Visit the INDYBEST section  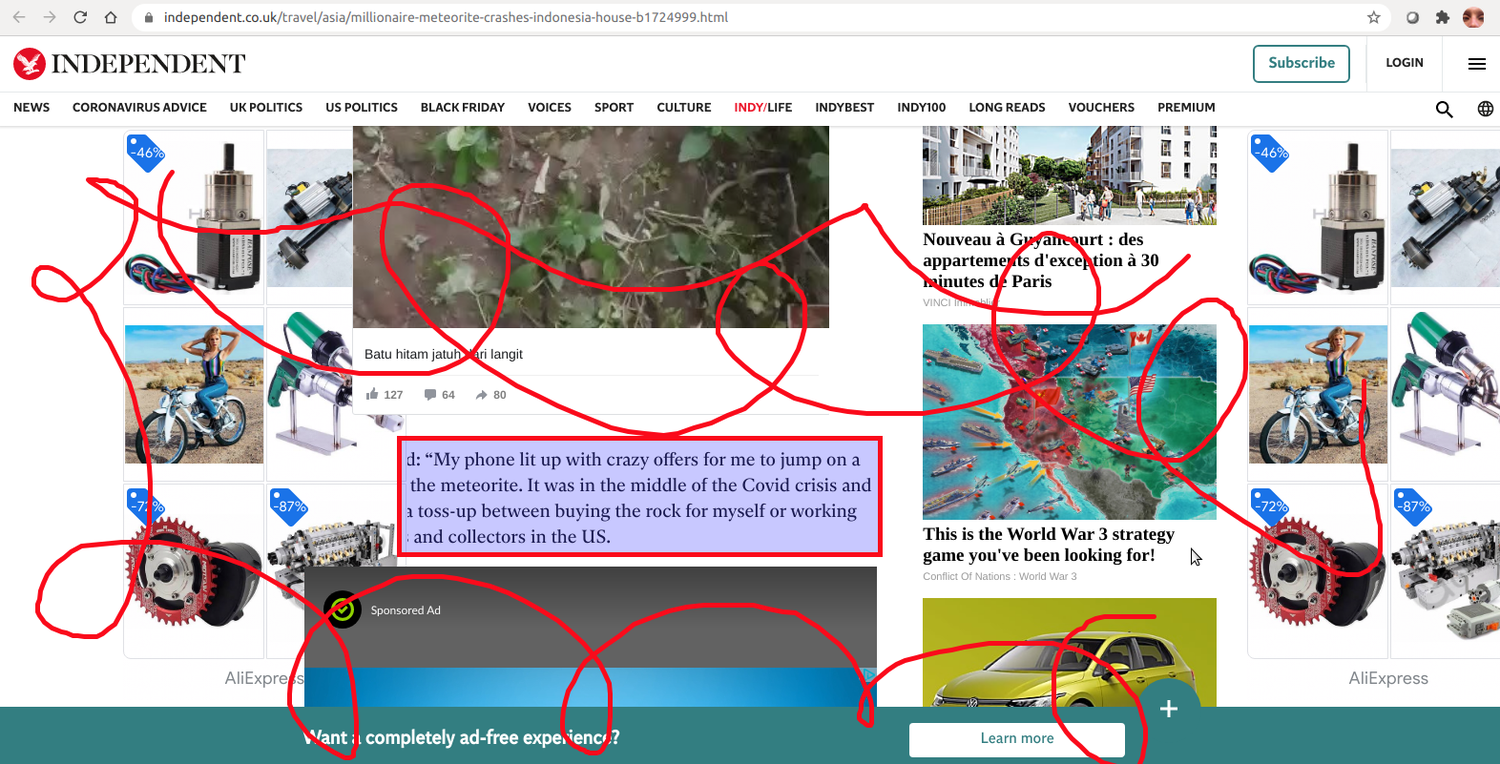(x=845, y=108)
